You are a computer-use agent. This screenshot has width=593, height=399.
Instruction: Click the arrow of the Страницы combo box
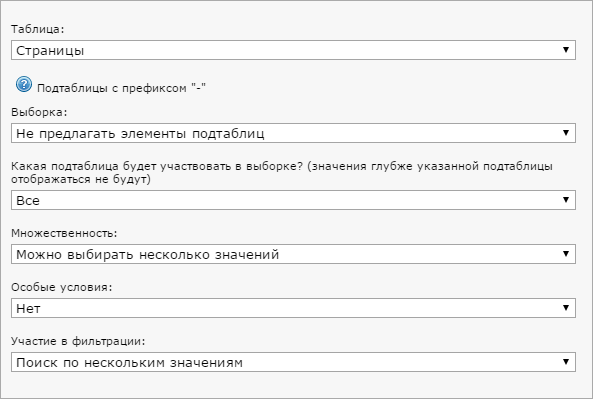566,50
